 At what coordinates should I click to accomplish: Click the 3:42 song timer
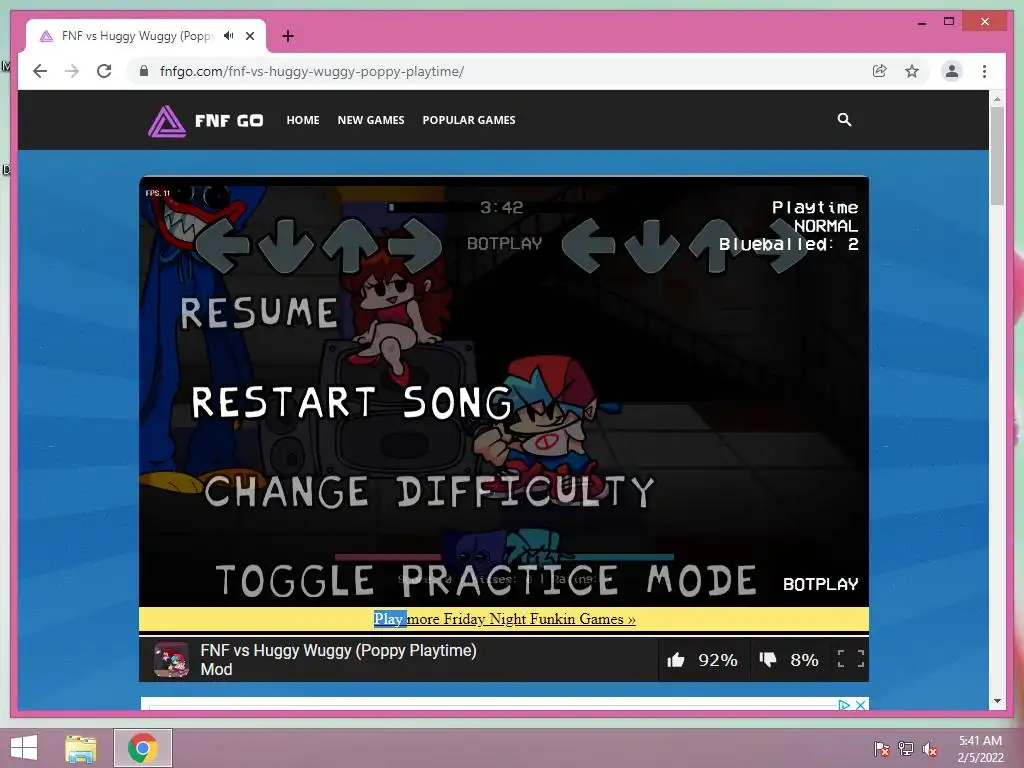pos(502,208)
